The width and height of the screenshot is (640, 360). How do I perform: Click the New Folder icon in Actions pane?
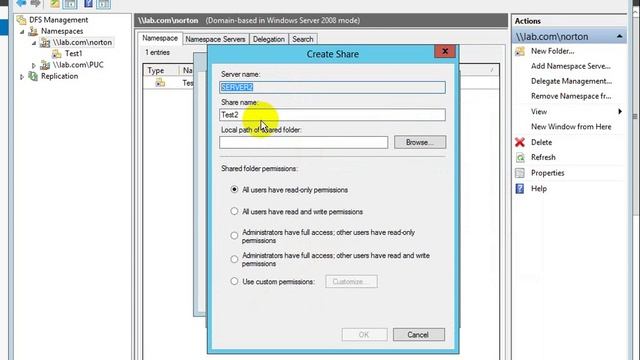point(520,51)
